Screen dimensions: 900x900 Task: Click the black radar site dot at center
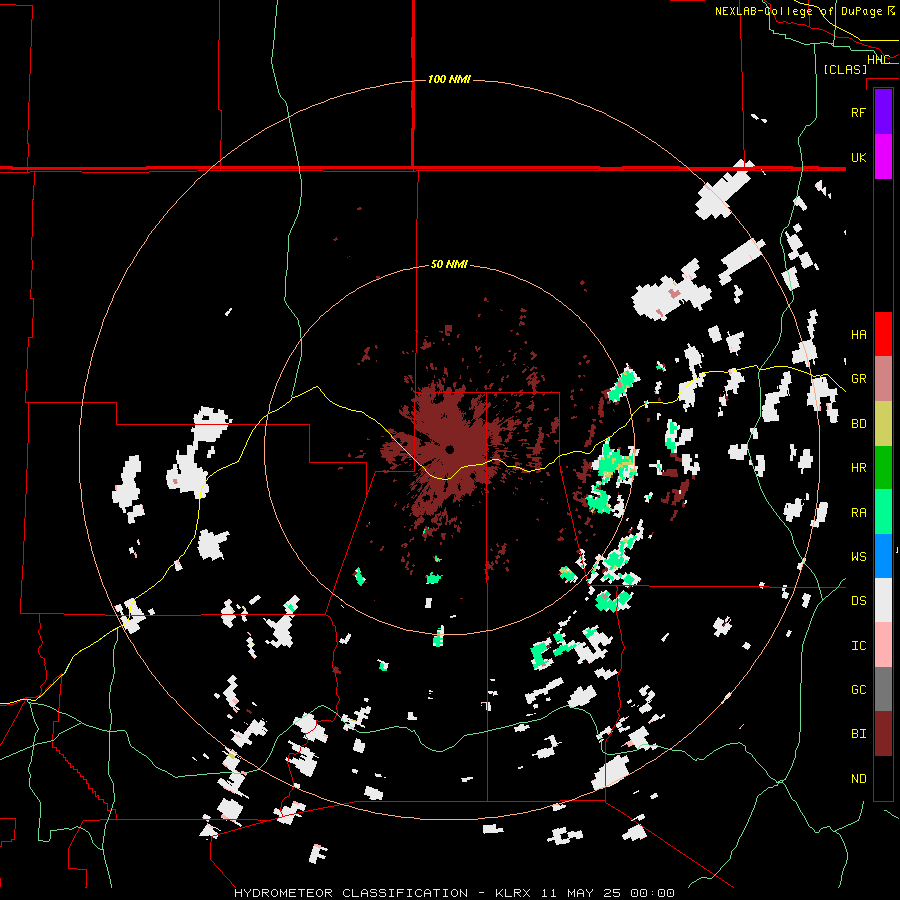450,449
